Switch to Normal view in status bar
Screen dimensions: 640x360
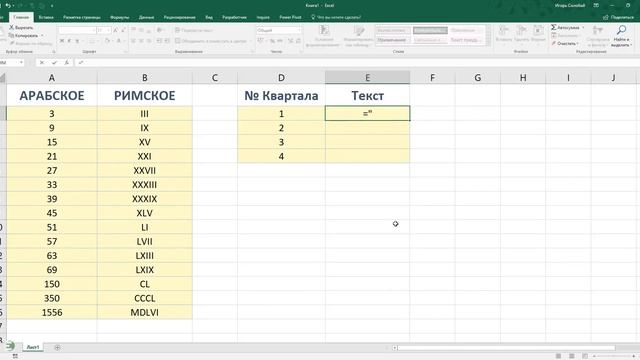558,356
